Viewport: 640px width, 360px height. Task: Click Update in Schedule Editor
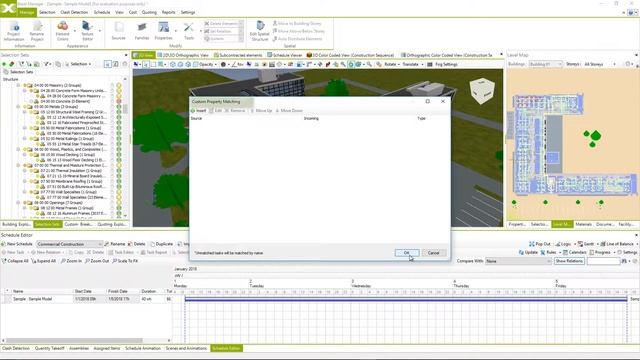528,253
